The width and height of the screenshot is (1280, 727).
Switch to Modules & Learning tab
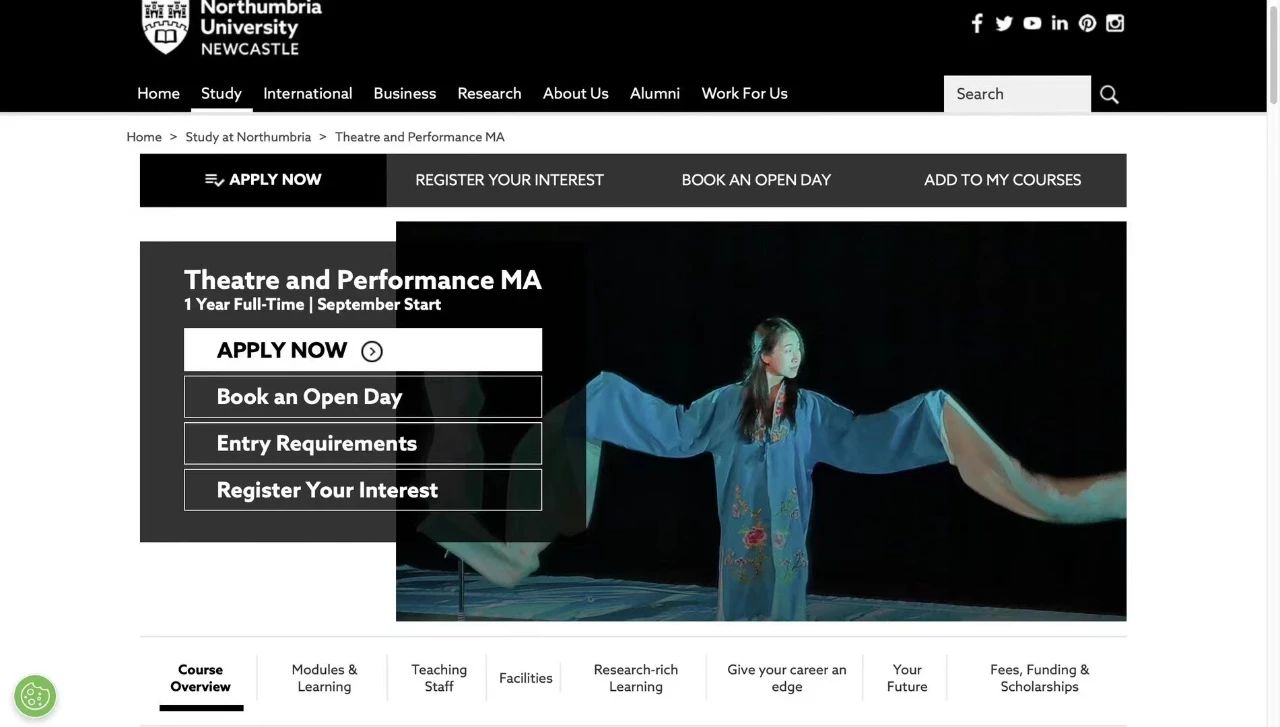pyautogui.click(x=324, y=678)
